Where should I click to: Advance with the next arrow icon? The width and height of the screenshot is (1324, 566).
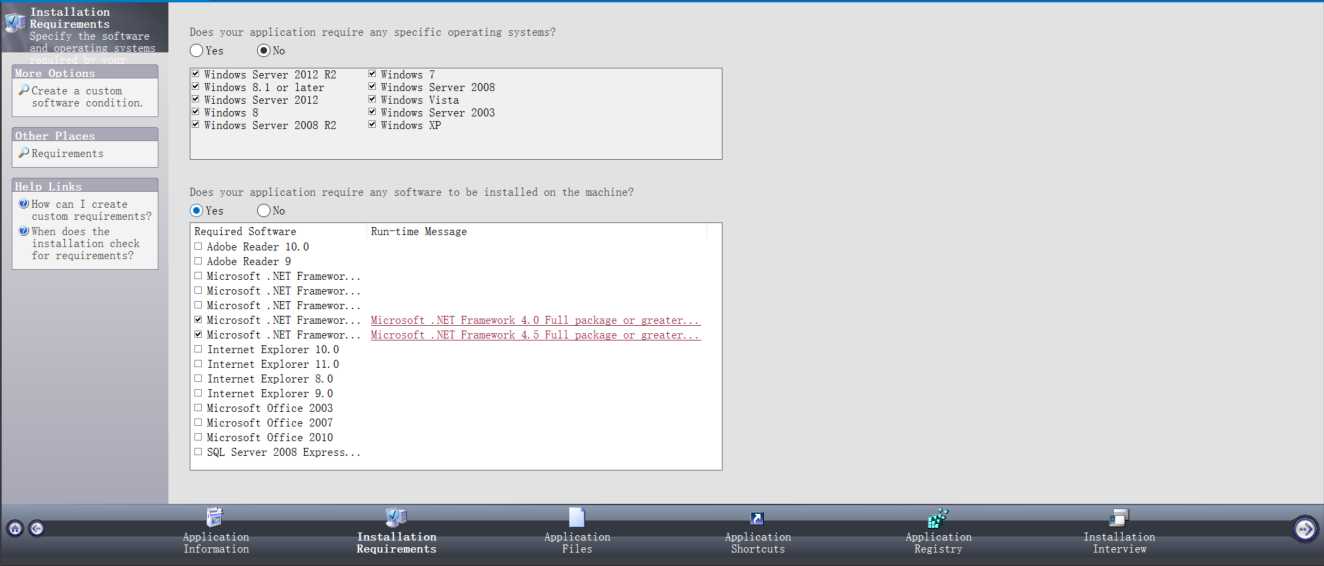[x=1304, y=529]
